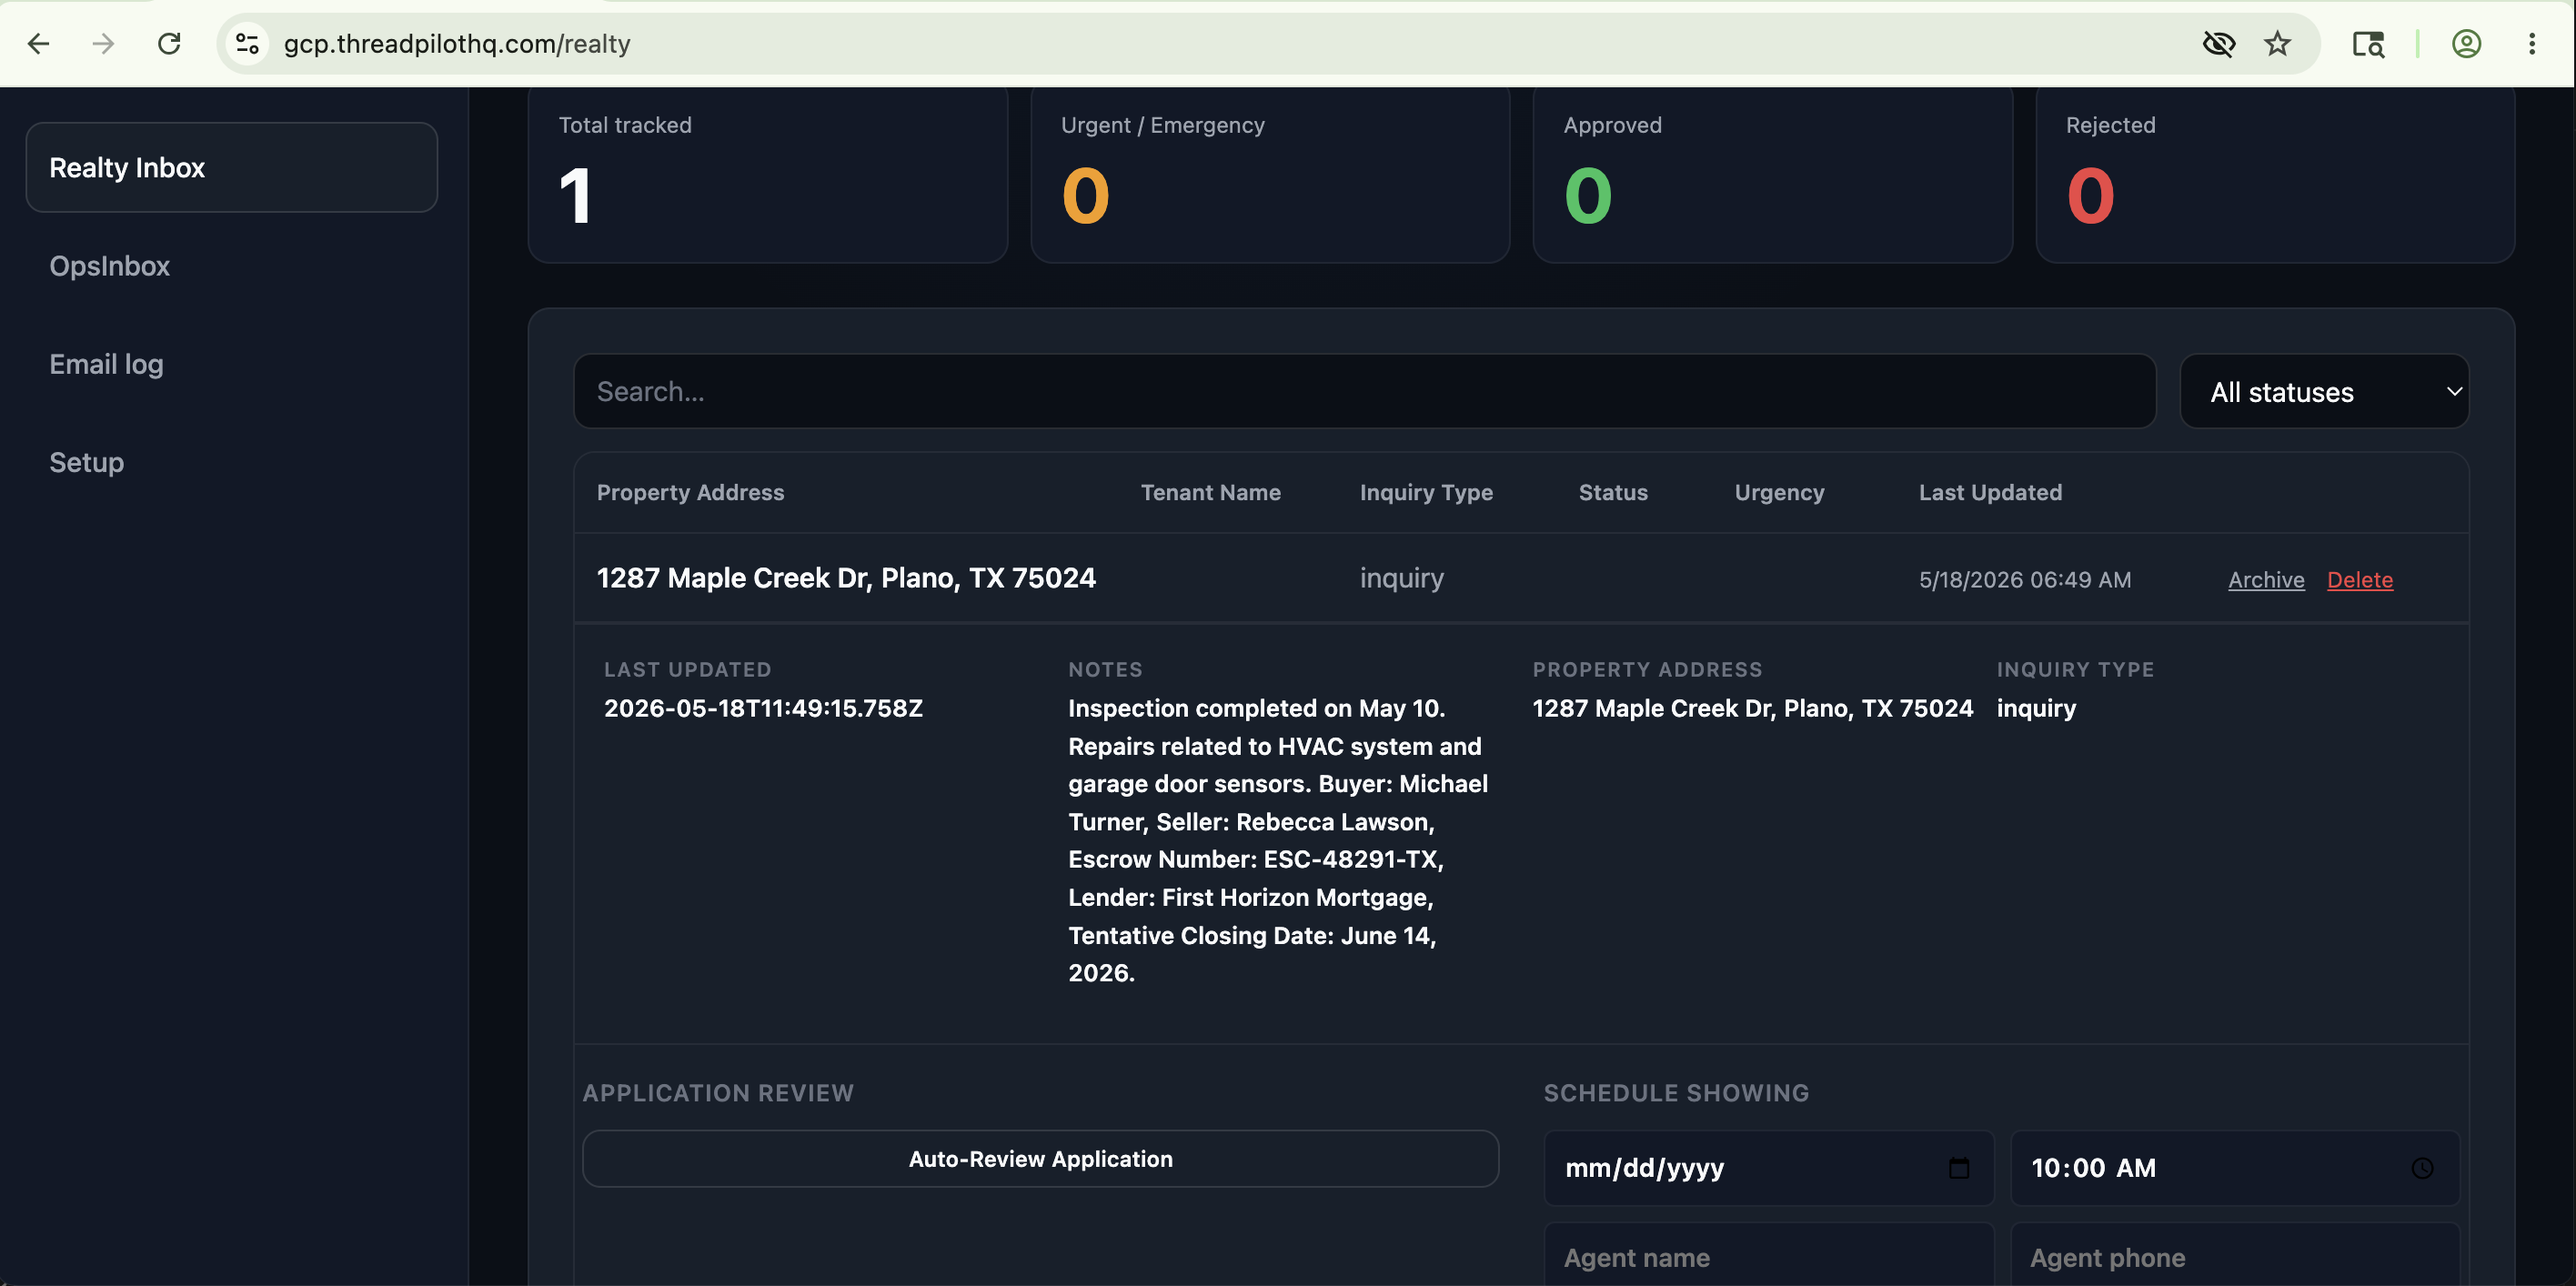
Task: Expand the All statuses dropdown
Action: click(2324, 391)
